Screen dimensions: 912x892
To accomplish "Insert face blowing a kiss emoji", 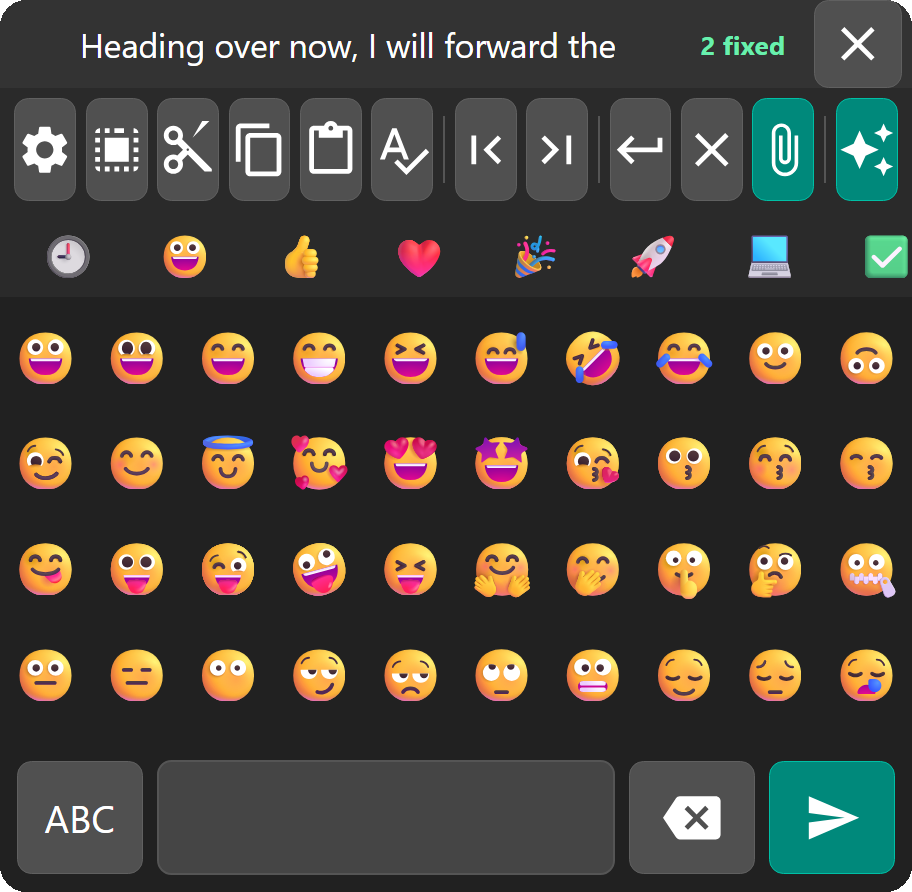I will pyautogui.click(x=593, y=463).
